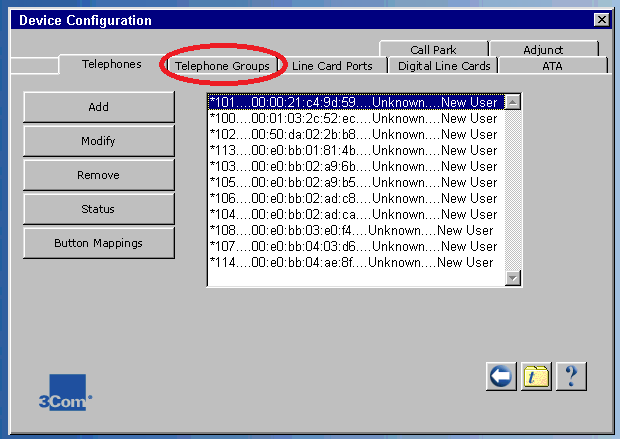Open the telephone Status button
Image resolution: width=620 pixels, height=439 pixels.
point(98,209)
